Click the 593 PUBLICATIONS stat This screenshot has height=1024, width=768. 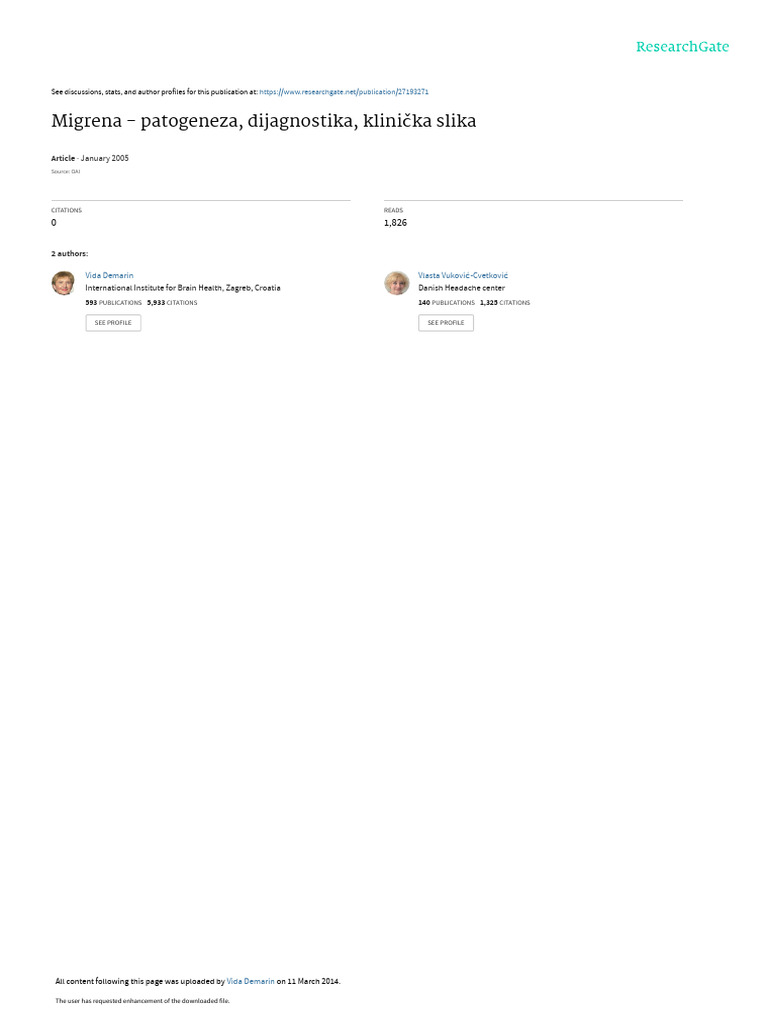(x=114, y=302)
